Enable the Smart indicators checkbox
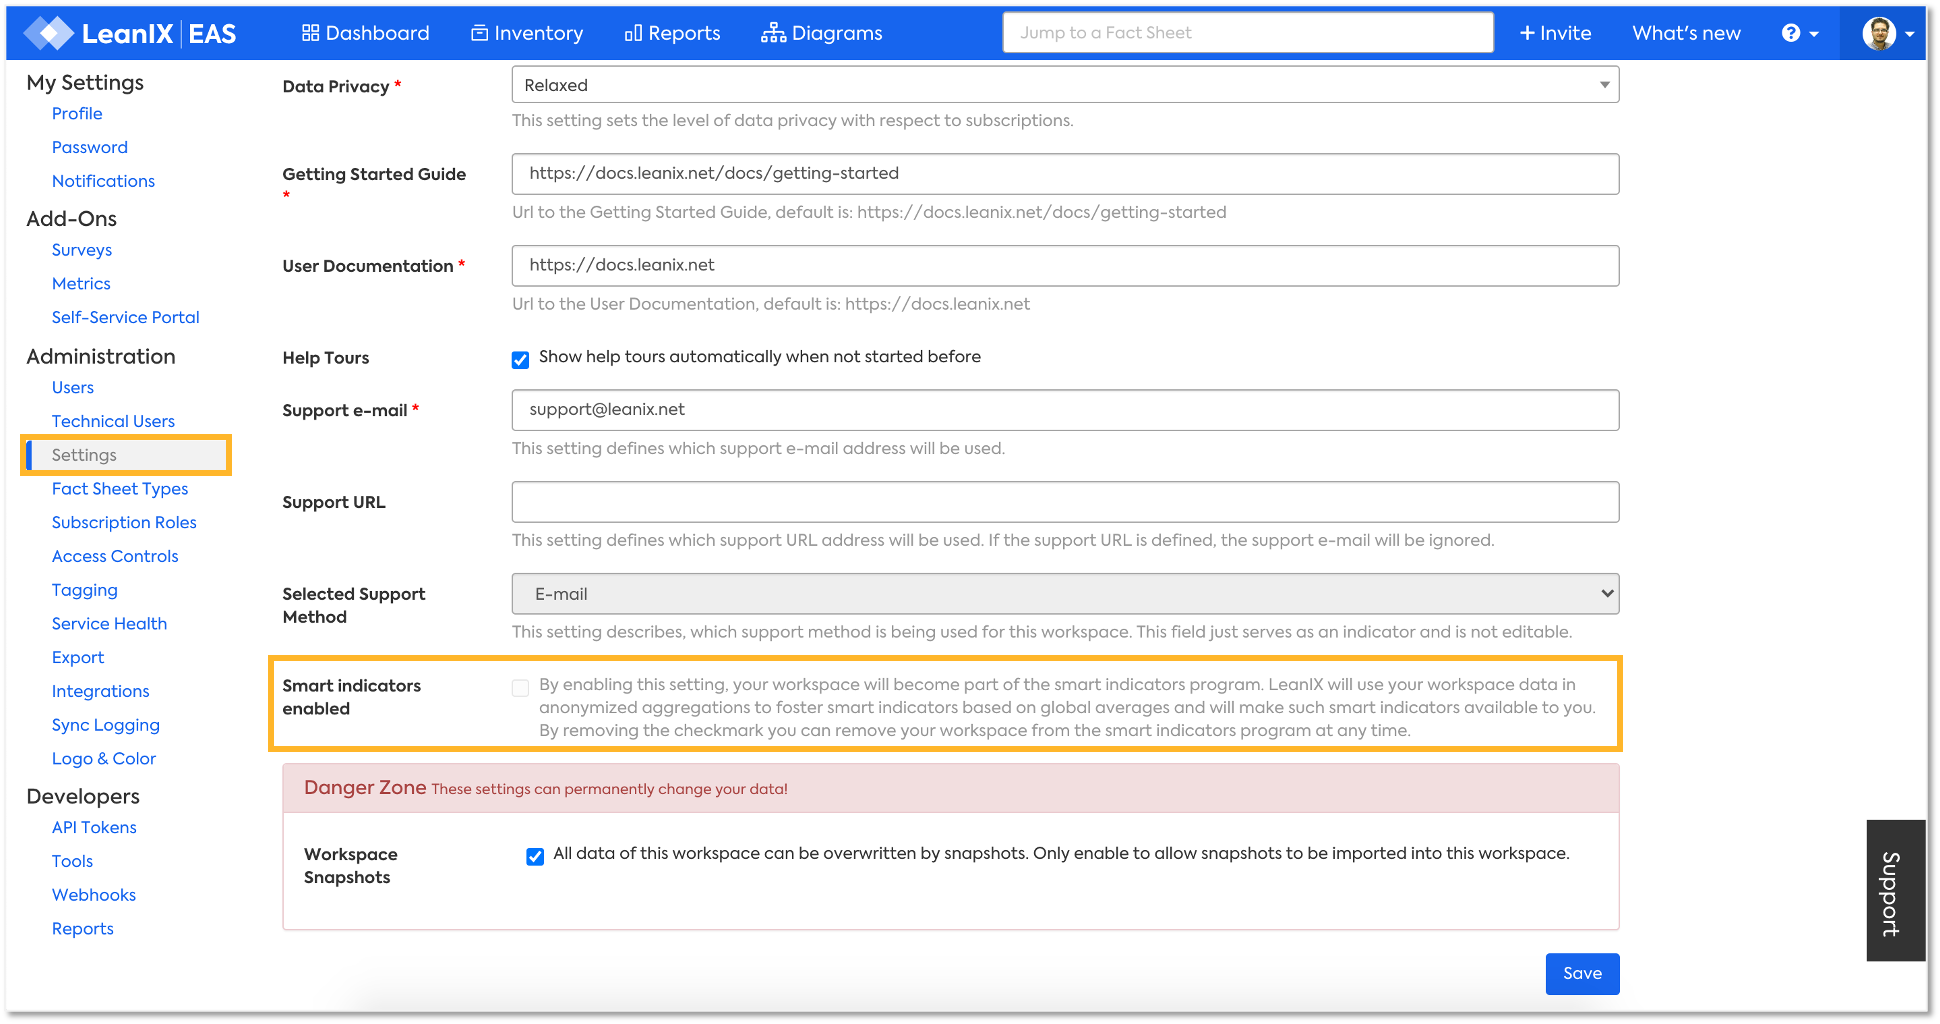The width and height of the screenshot is (1940, 1024). click(520, 688)
